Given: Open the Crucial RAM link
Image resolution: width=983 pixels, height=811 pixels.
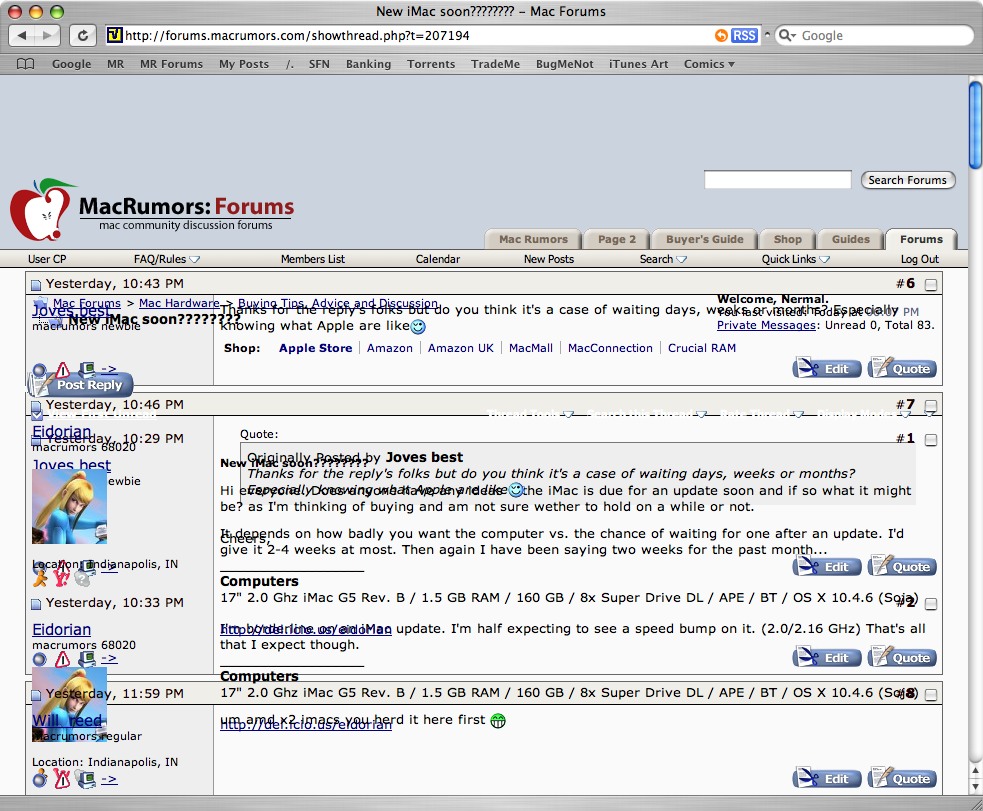Looking at the screenshot, I should [702, 348].
